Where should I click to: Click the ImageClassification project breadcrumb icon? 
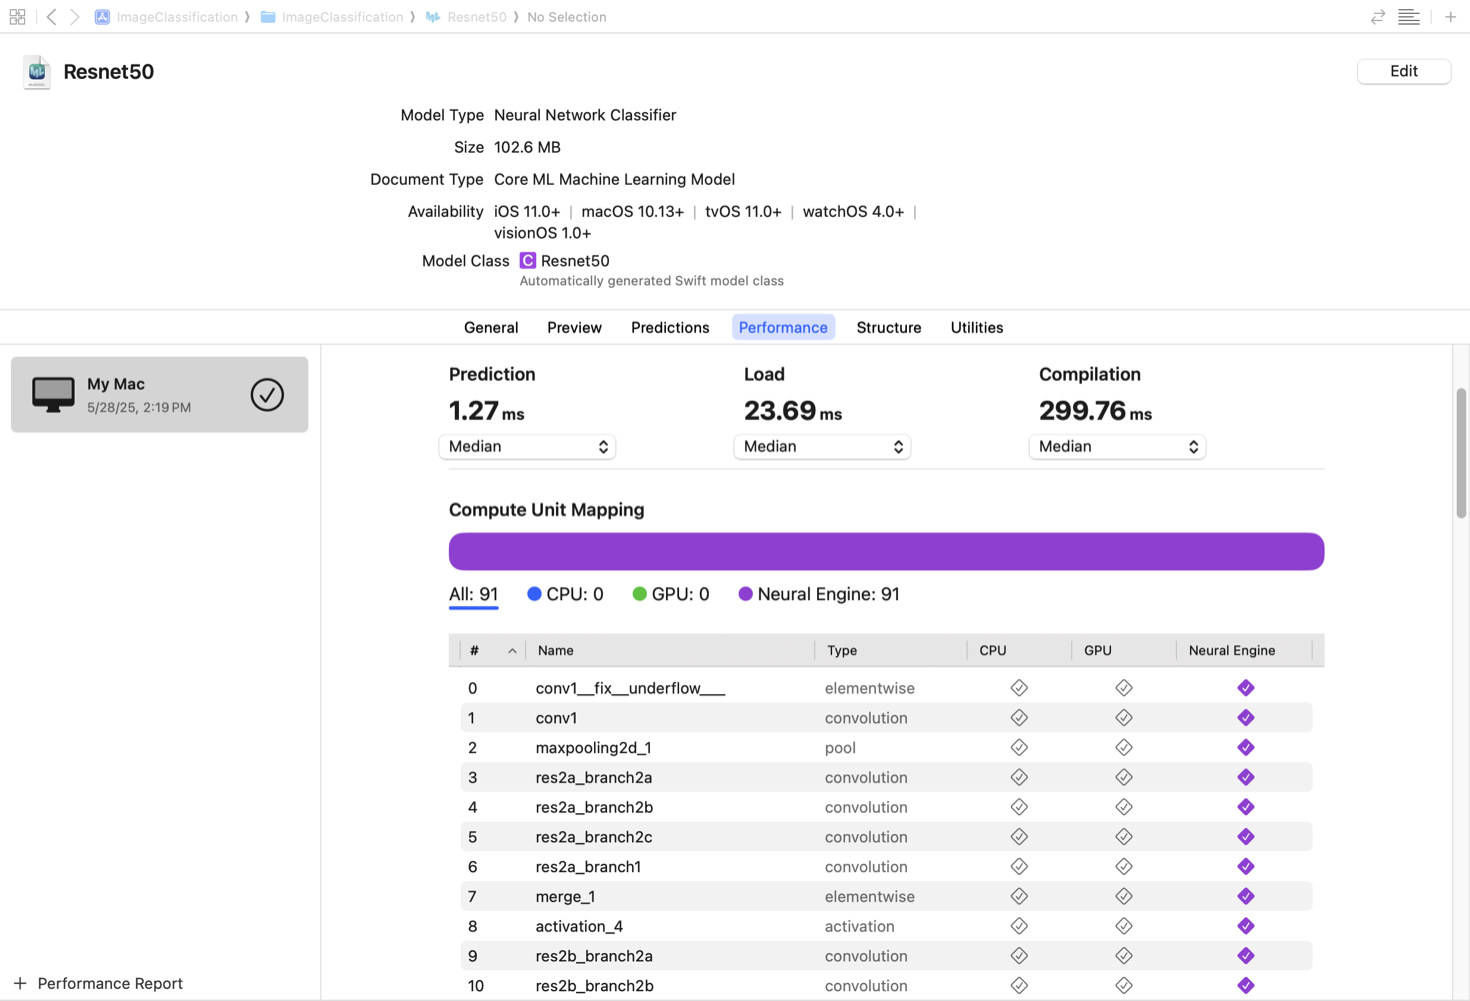[102, 17]
